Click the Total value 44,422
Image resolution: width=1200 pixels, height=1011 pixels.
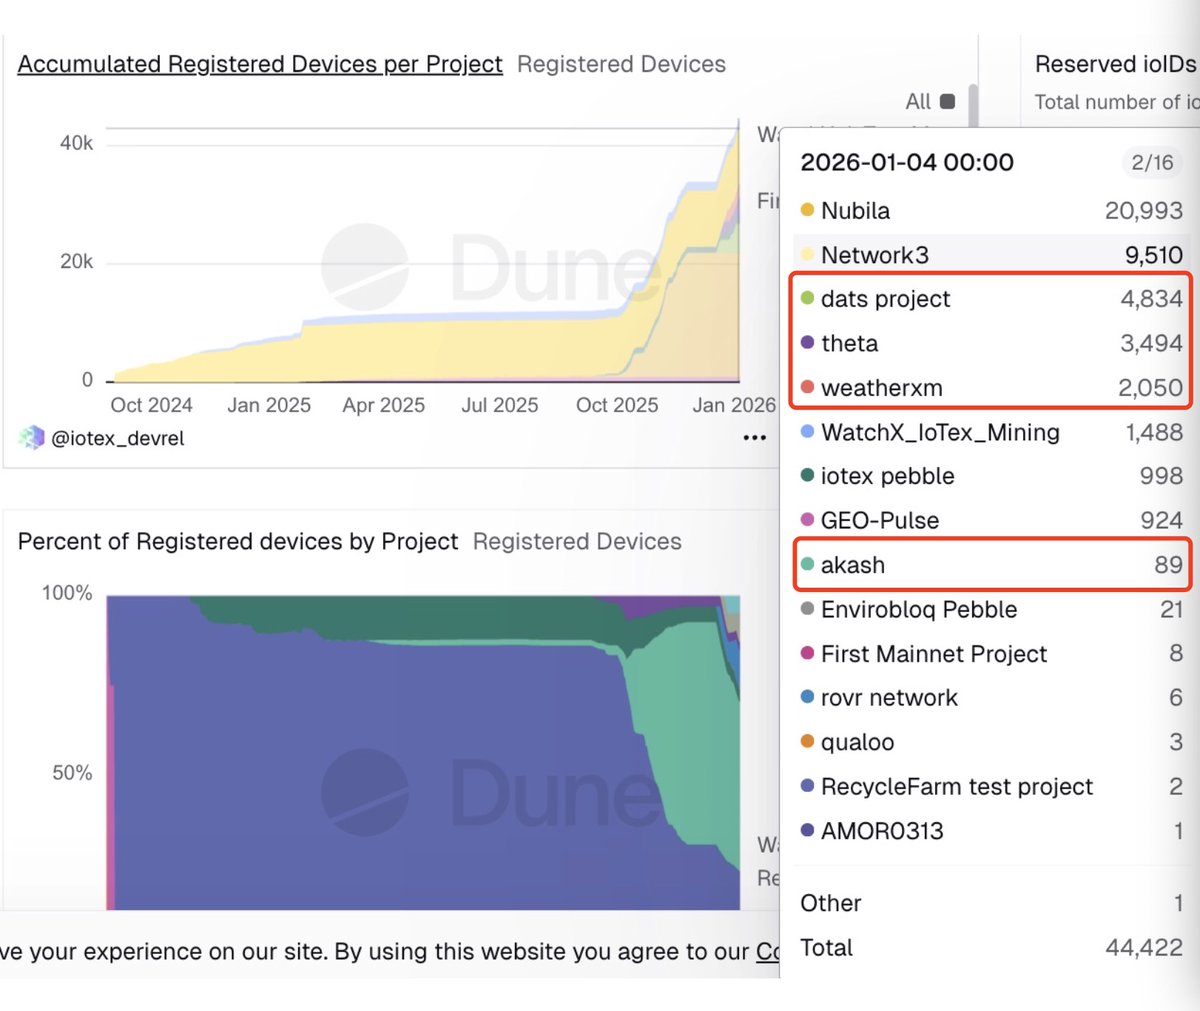[1144, 947]
